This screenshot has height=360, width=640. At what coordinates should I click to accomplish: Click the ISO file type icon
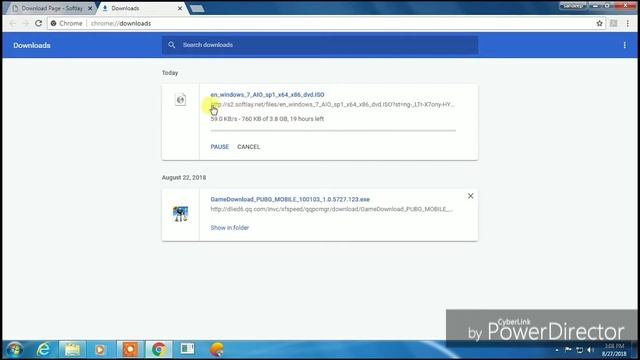(180, 100)
